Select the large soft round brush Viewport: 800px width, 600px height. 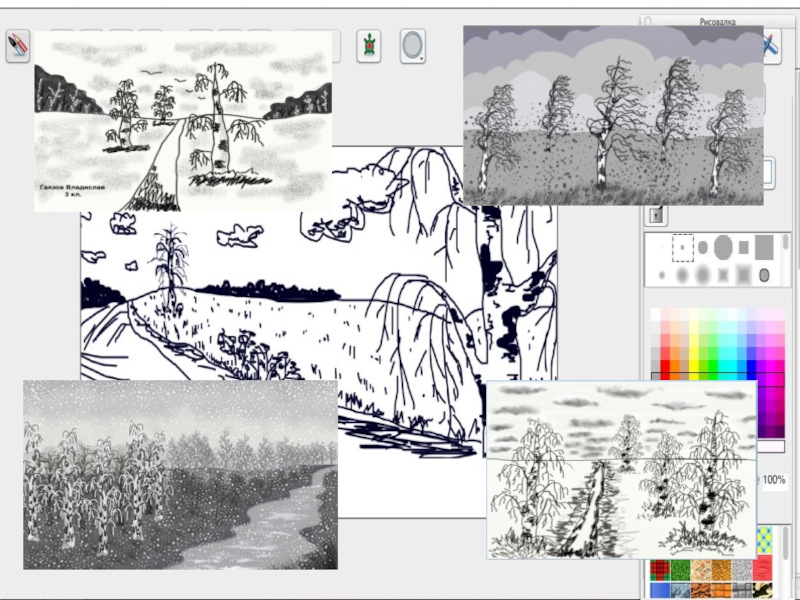(x=703, y=276)
